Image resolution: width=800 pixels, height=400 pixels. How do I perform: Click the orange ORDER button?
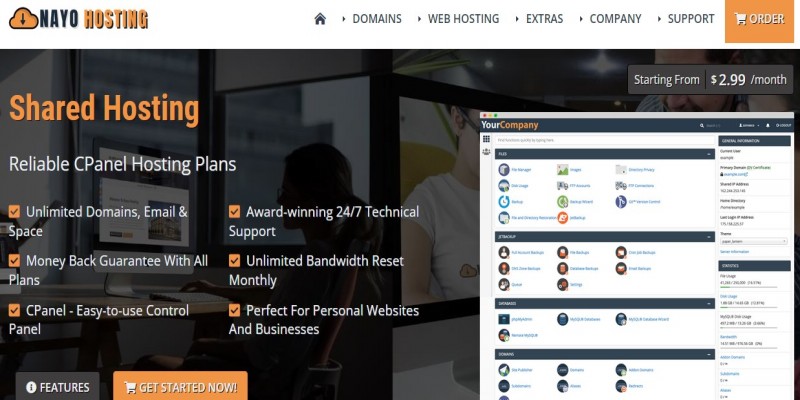tap(759, 19)
